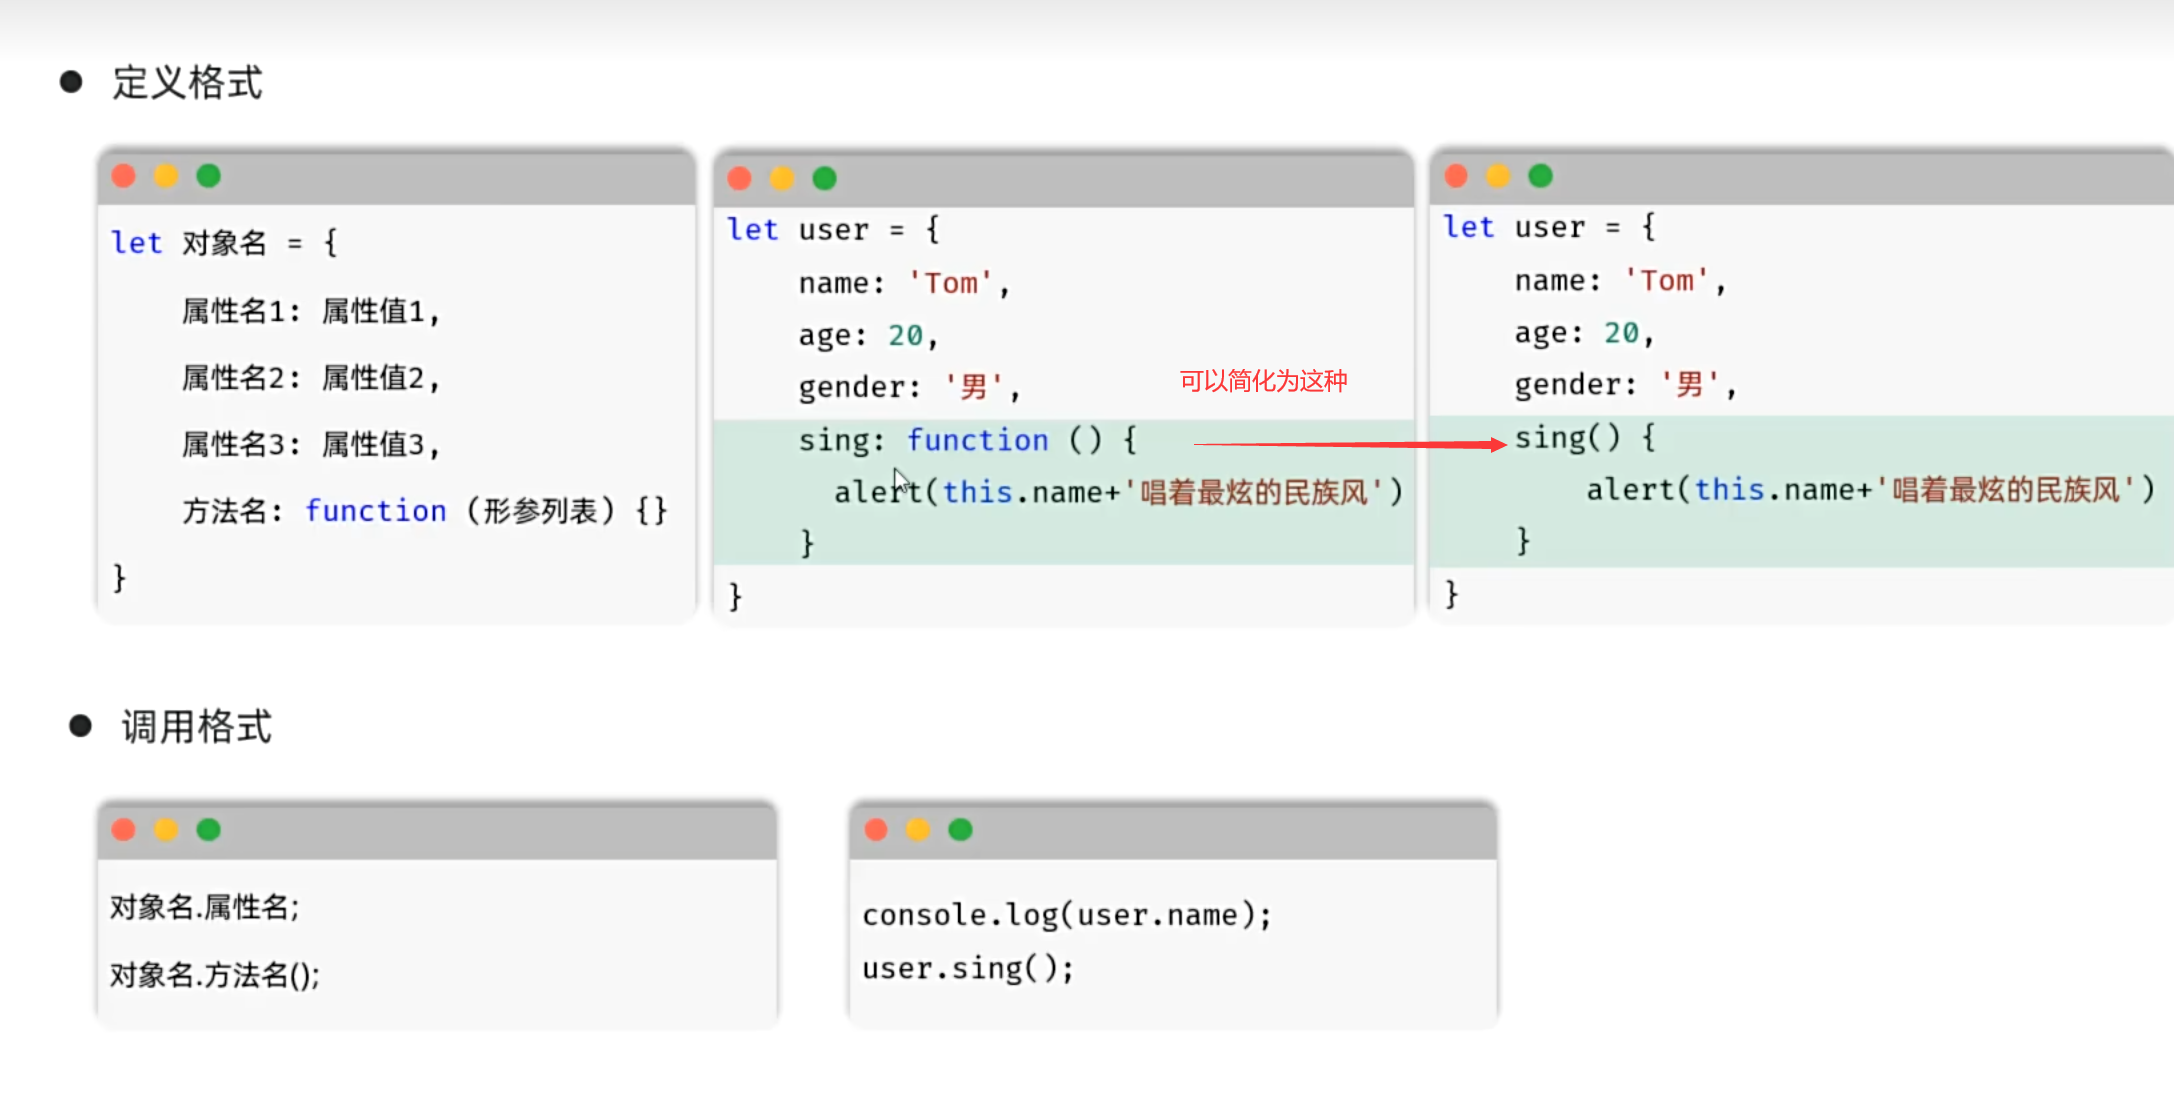Click green dot on middle user code window
The width and height of the screenshot is (2174, 1104).
tap(824, 178)
